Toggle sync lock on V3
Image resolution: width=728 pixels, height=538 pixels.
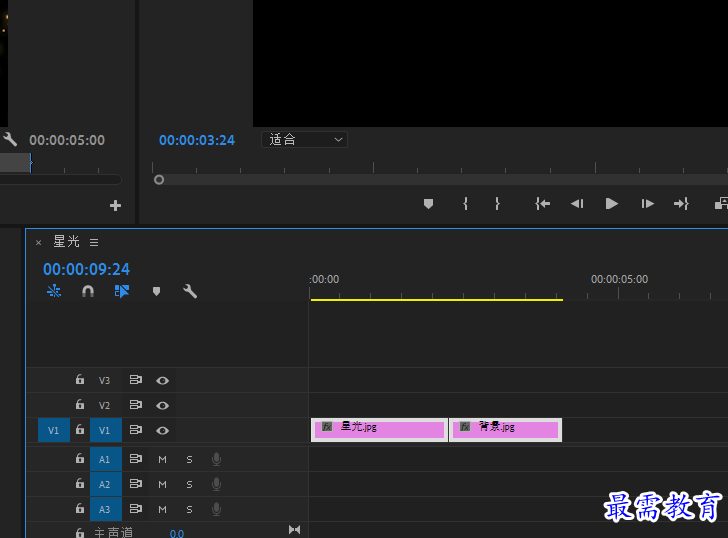[x=136, y=380]
